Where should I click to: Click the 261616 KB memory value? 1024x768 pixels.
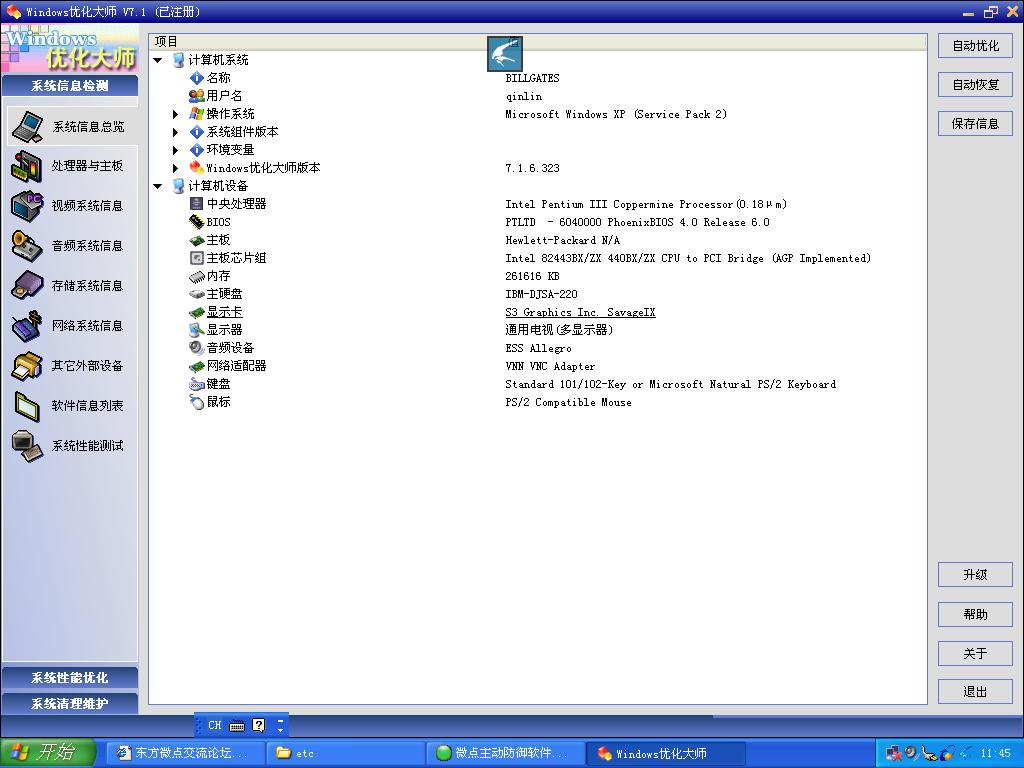point(532,276)
